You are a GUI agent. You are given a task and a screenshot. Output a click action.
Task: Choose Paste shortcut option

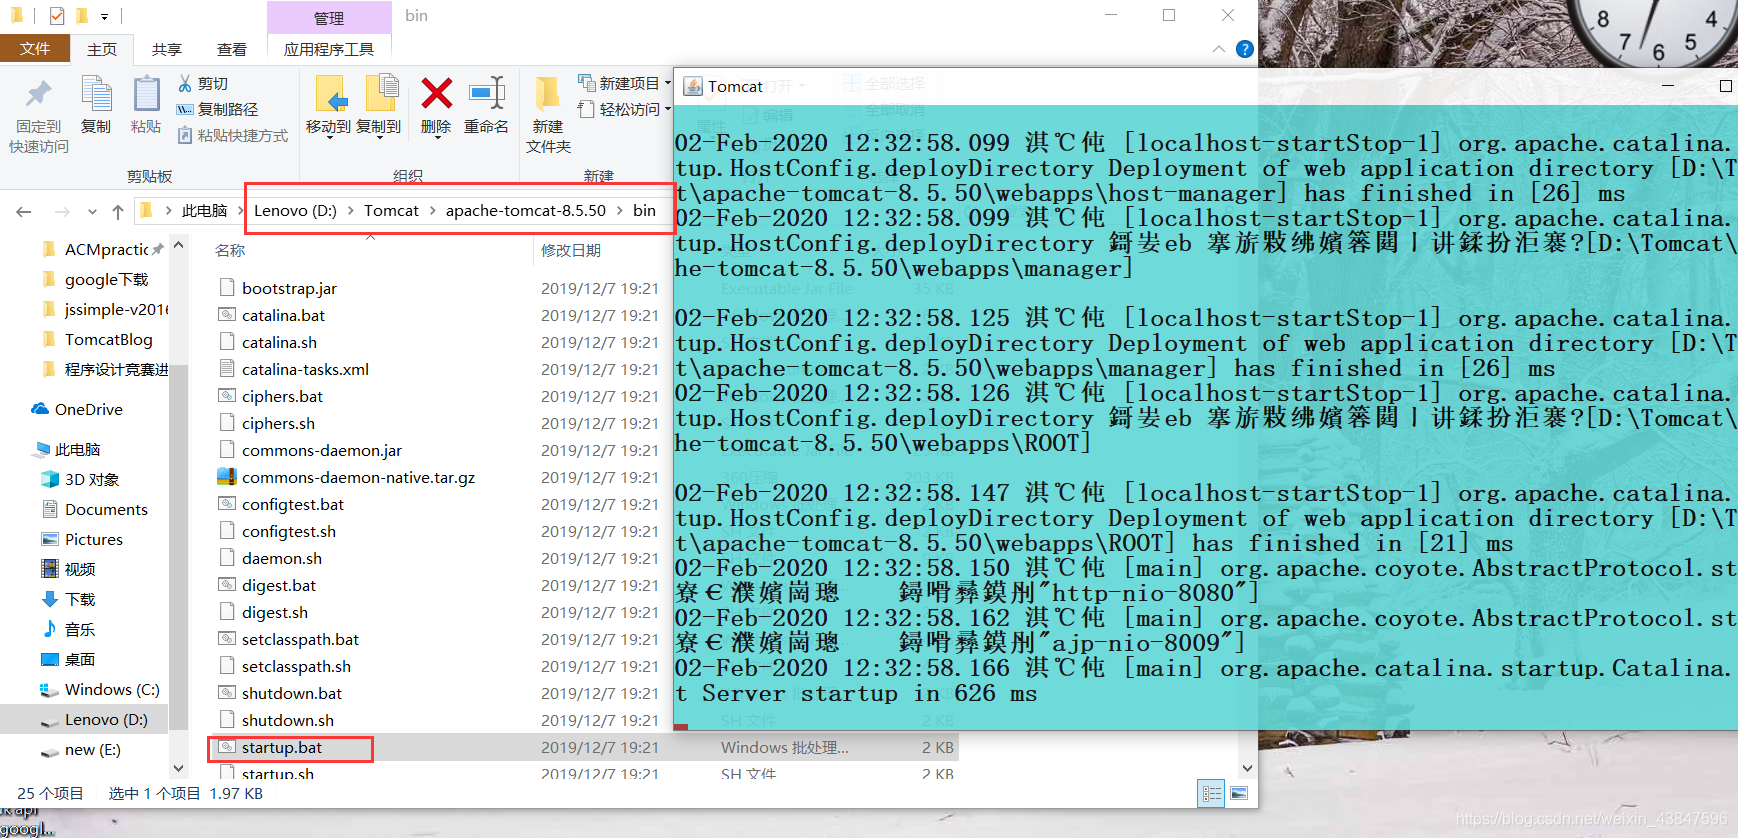click(232, 135)
